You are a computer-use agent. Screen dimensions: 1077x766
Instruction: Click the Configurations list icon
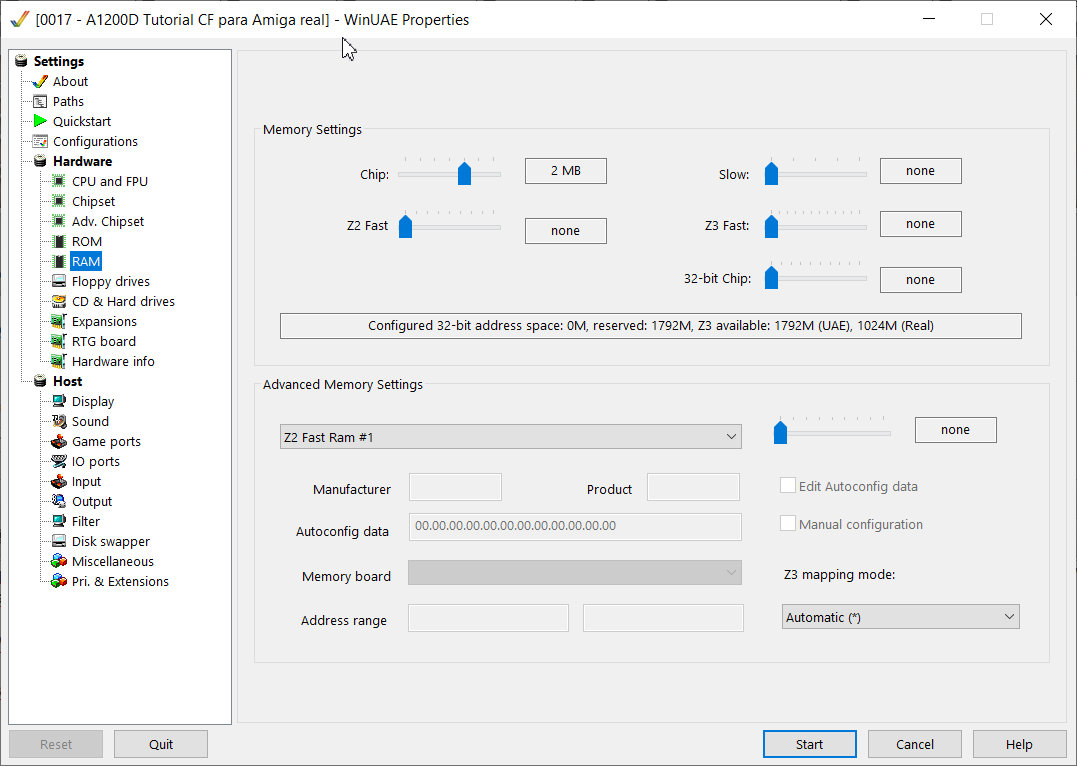point(40,142)
